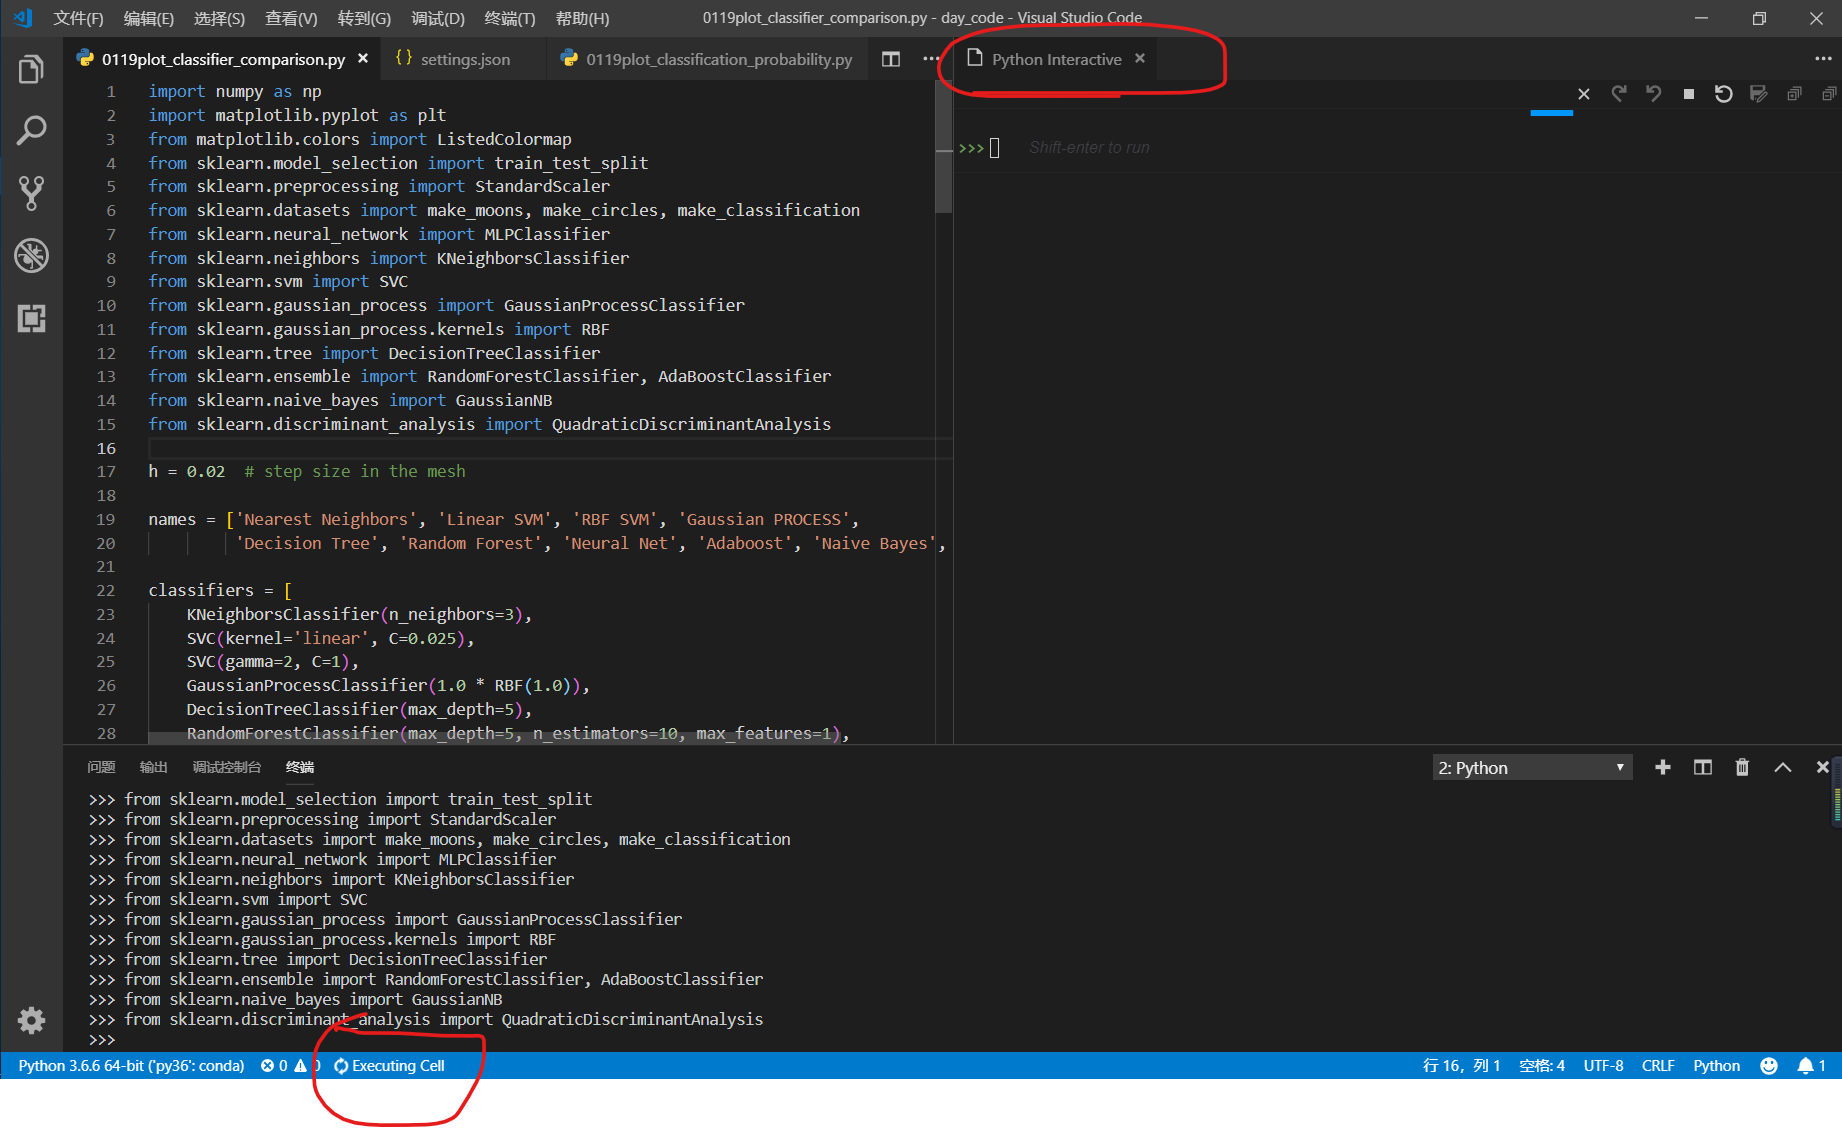Open the Source Control view

[x=33, y=193]
